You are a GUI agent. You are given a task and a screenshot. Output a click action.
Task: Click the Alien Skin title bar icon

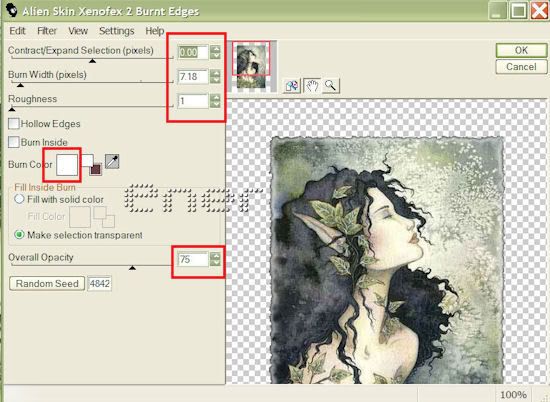point(11,10)
